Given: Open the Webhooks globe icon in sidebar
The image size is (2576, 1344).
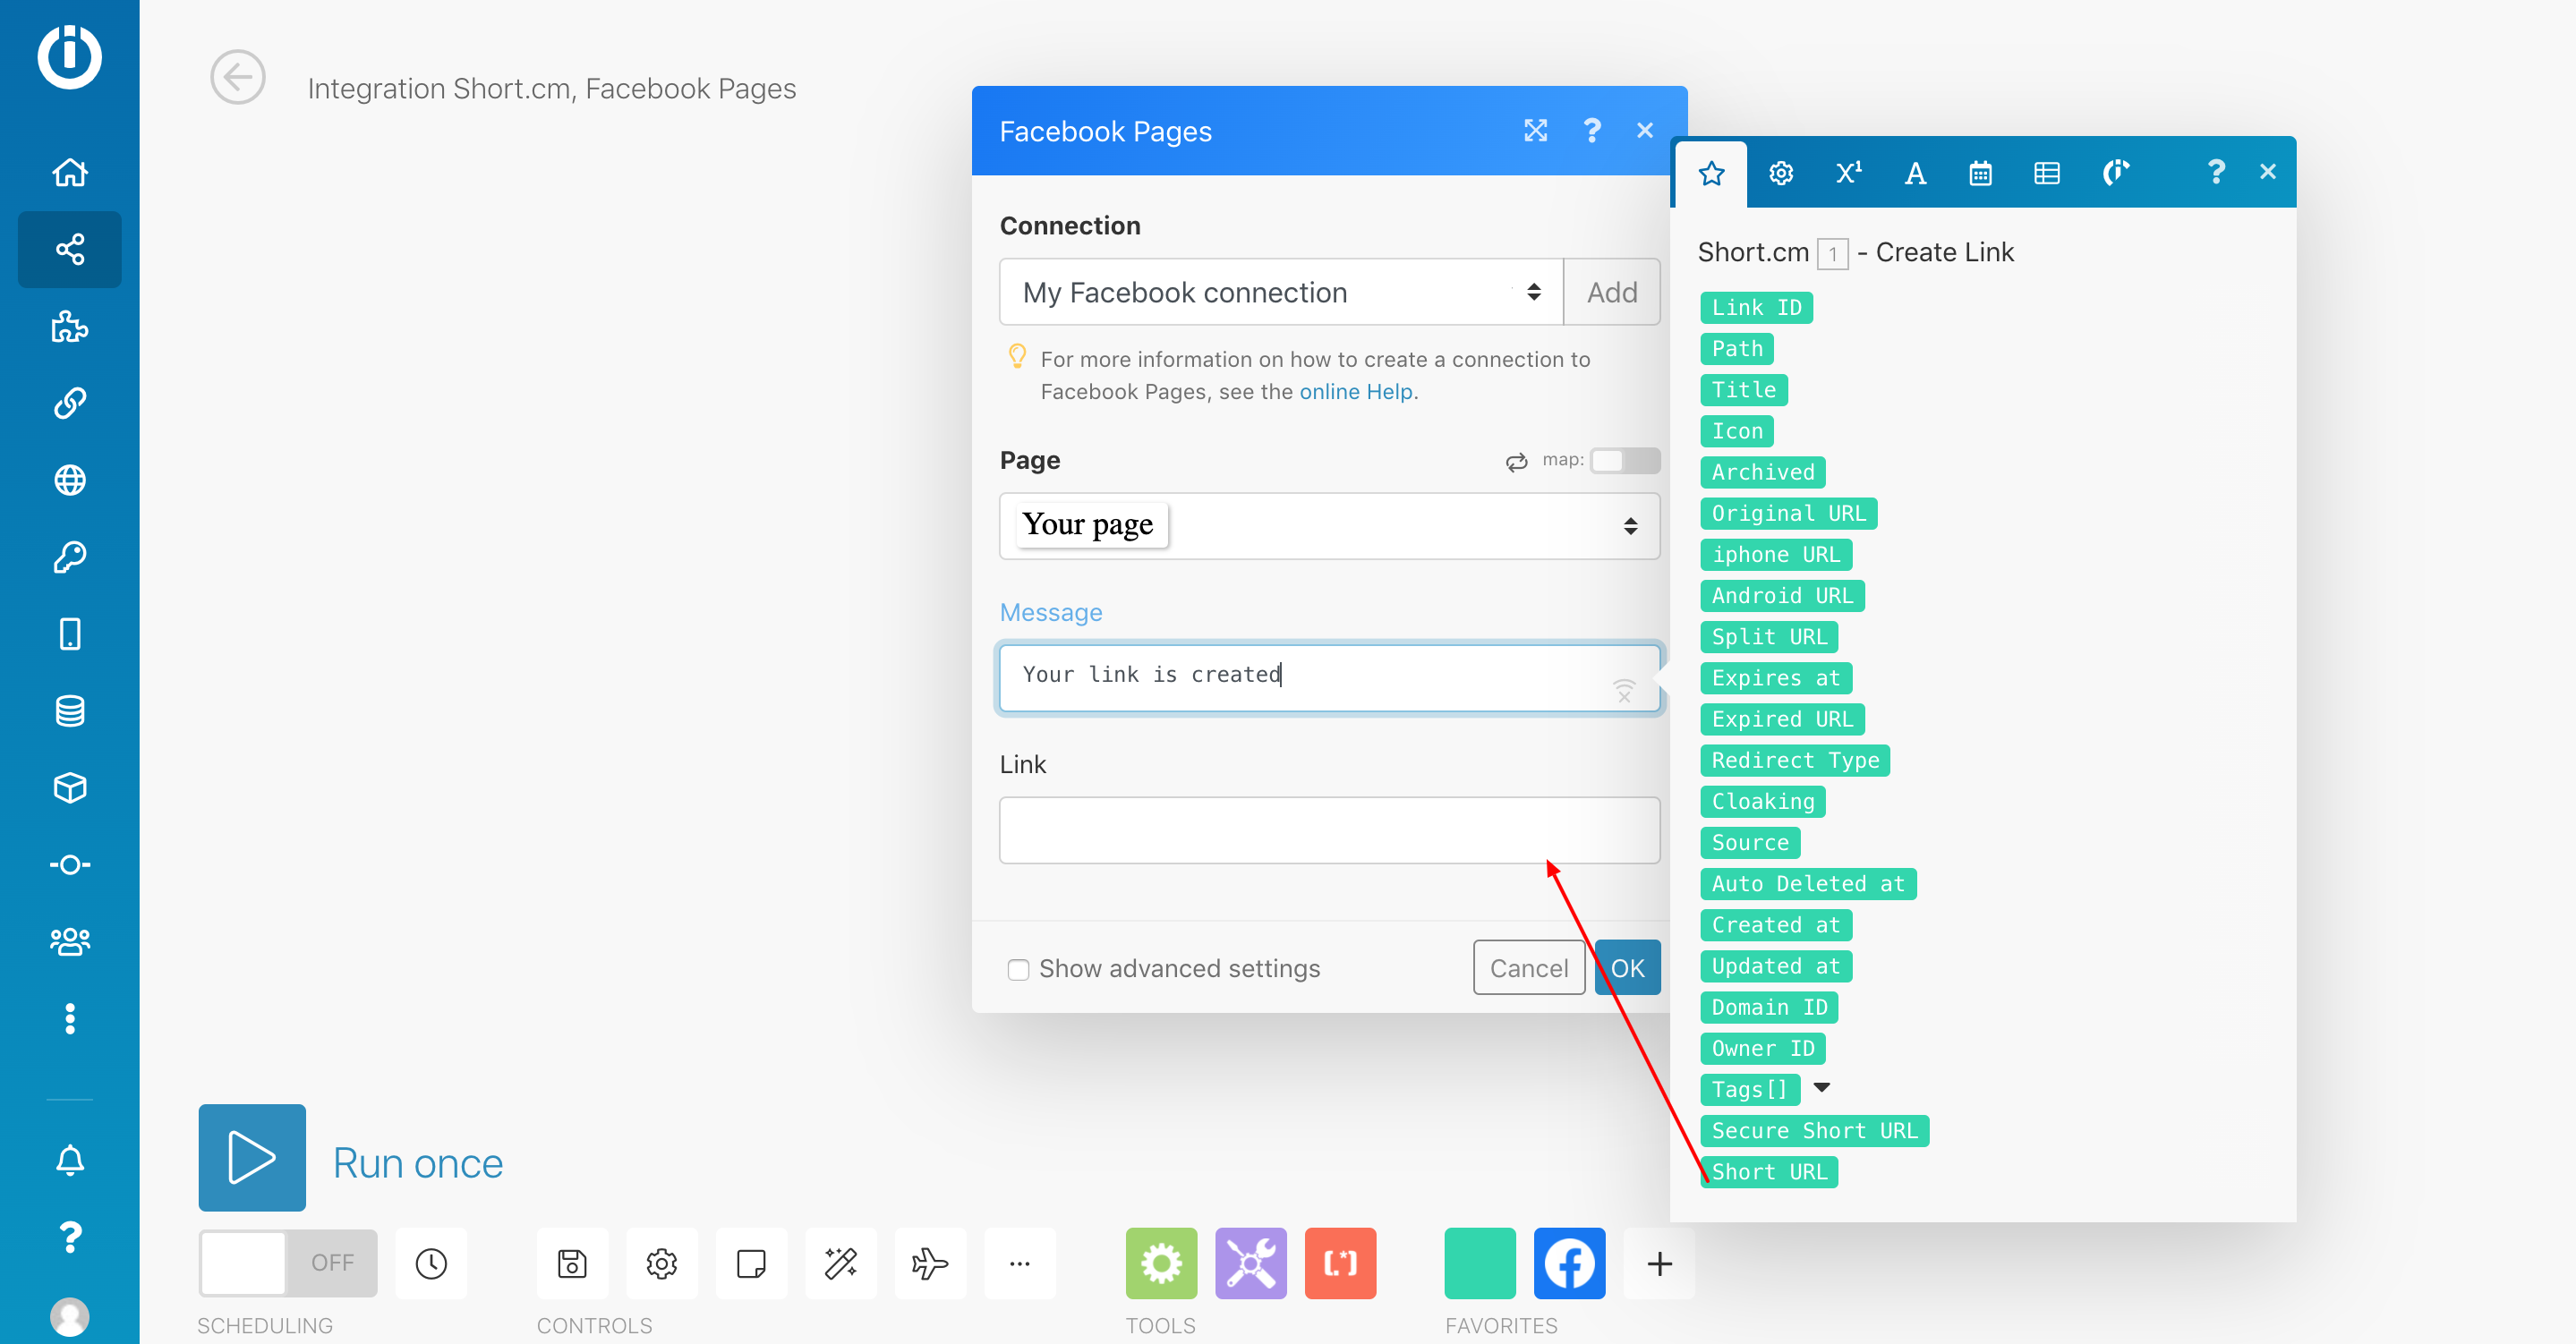Looking at the screenshot, I should tap(70, 480).
